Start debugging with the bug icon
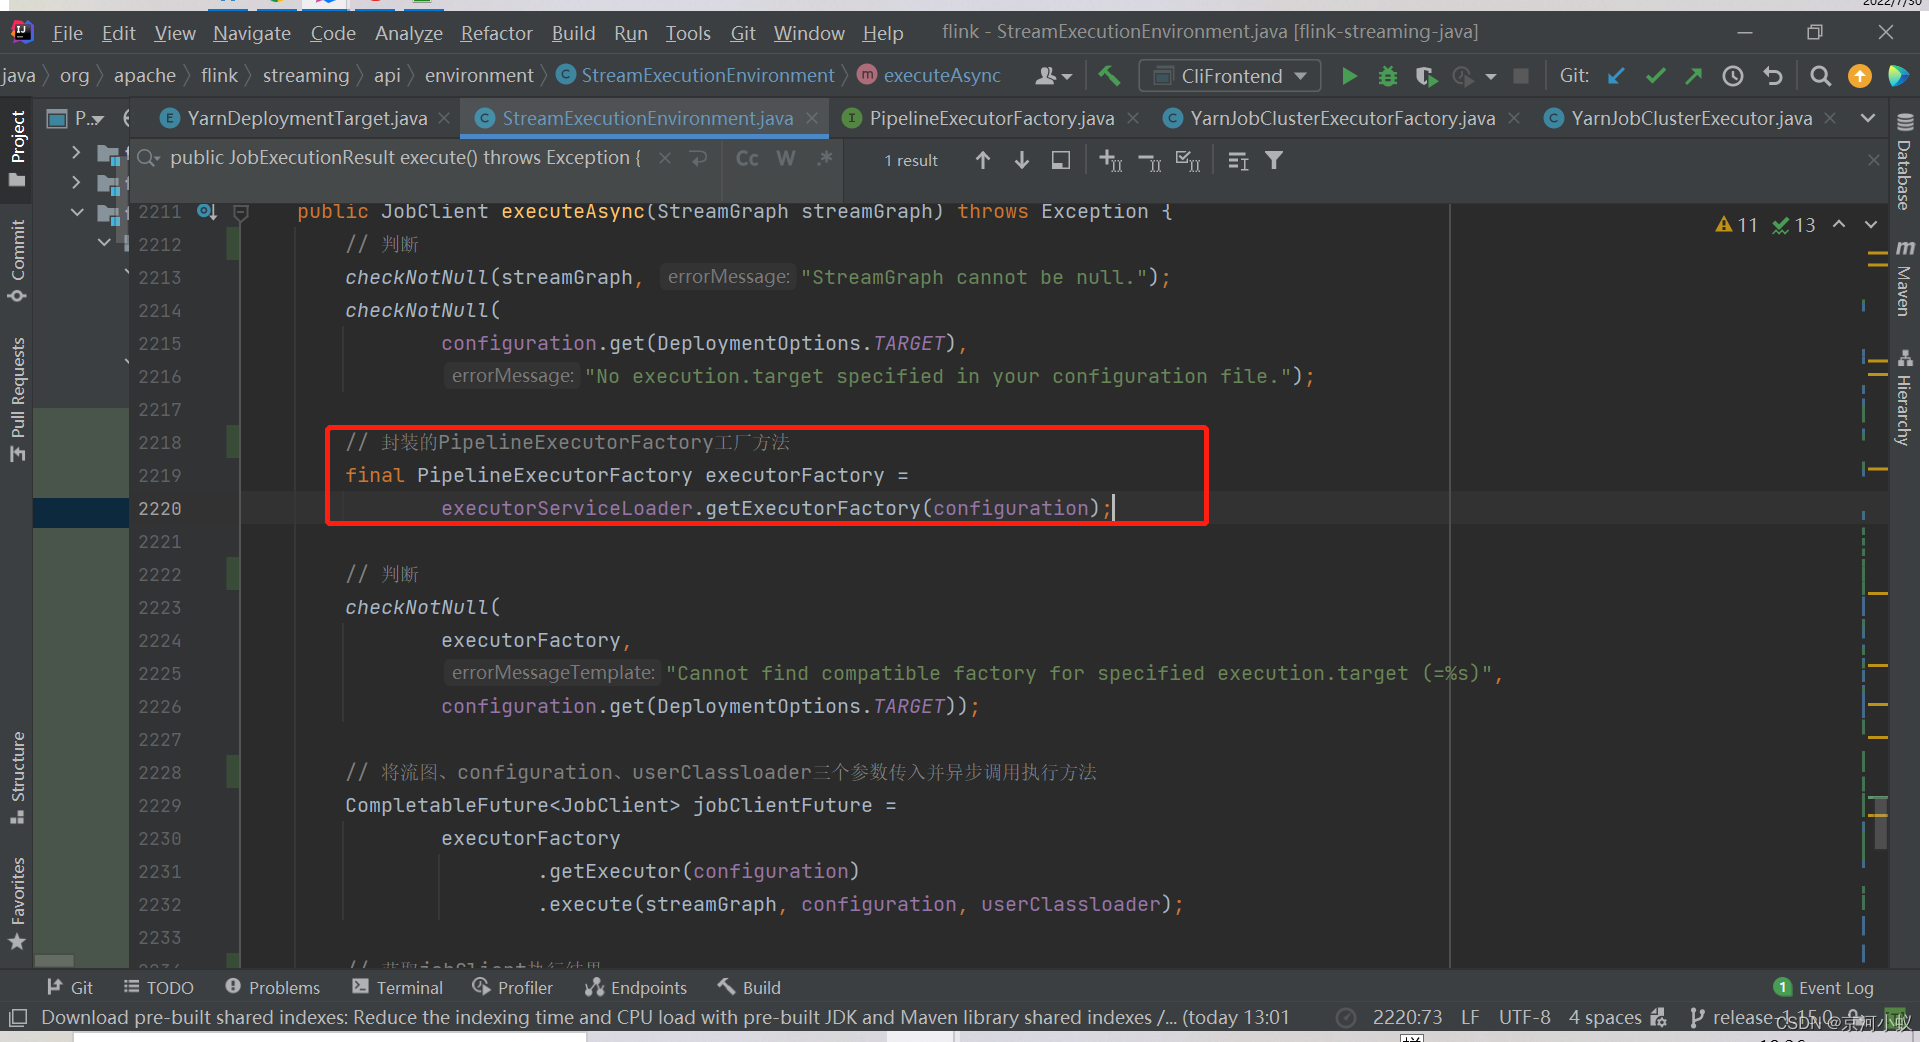This screenshot has height=1042, width=1929. 1387,75
